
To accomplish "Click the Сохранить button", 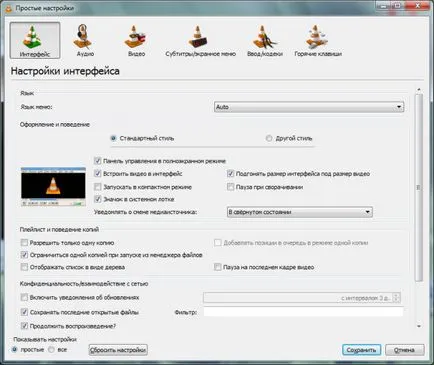I will tap(361, 350).
